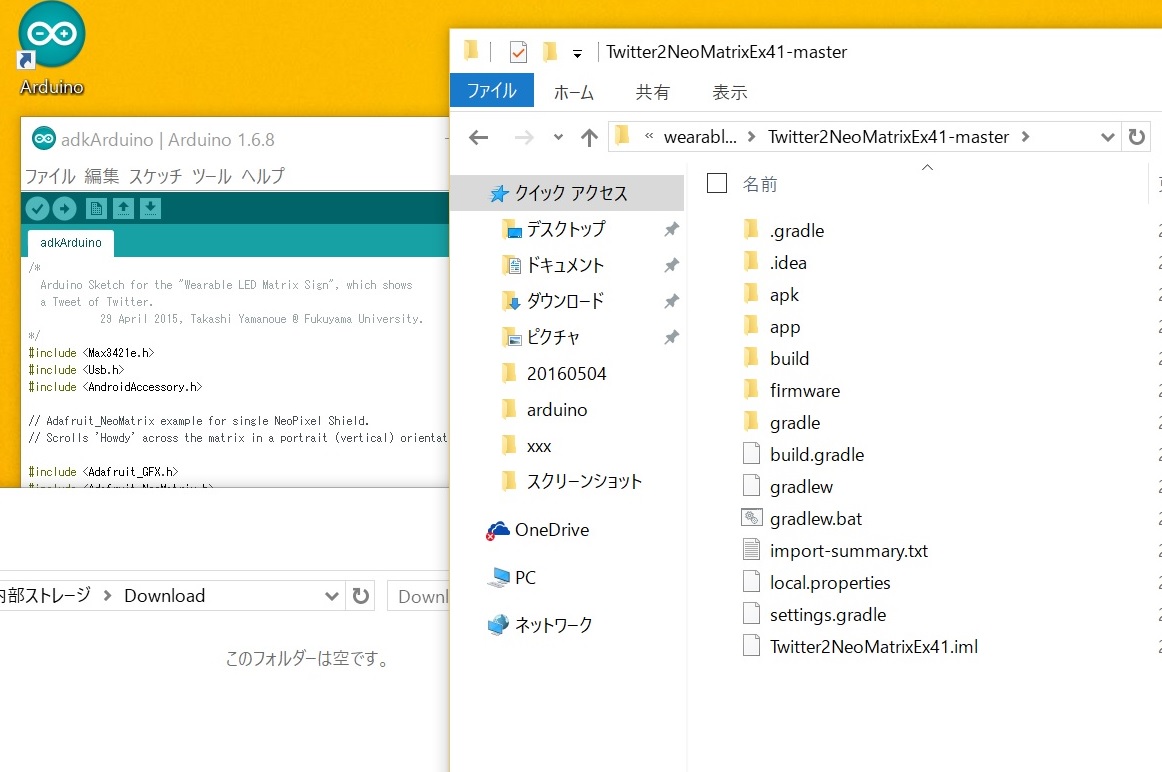Expand the chevron before Download in back window
This screenshot has height=772, width=1162.
click(107, 595)
